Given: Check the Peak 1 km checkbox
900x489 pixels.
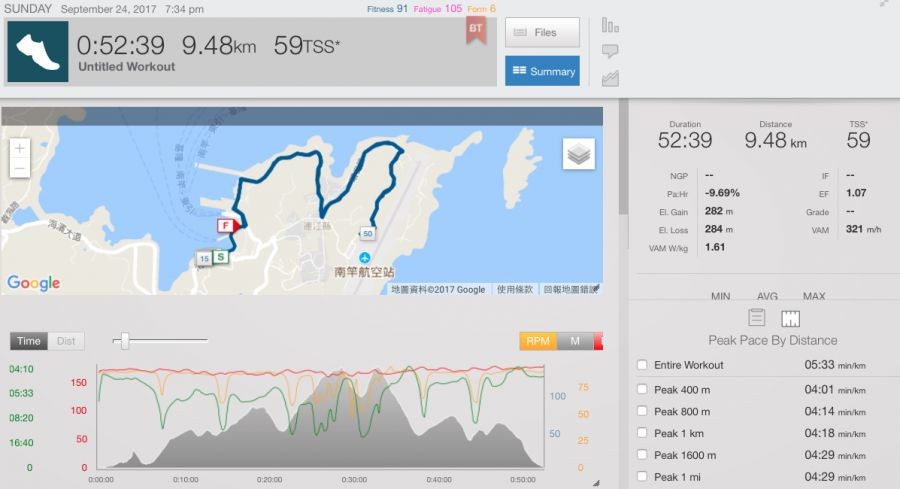Looking at the screenshot, I should coord(642,433).
